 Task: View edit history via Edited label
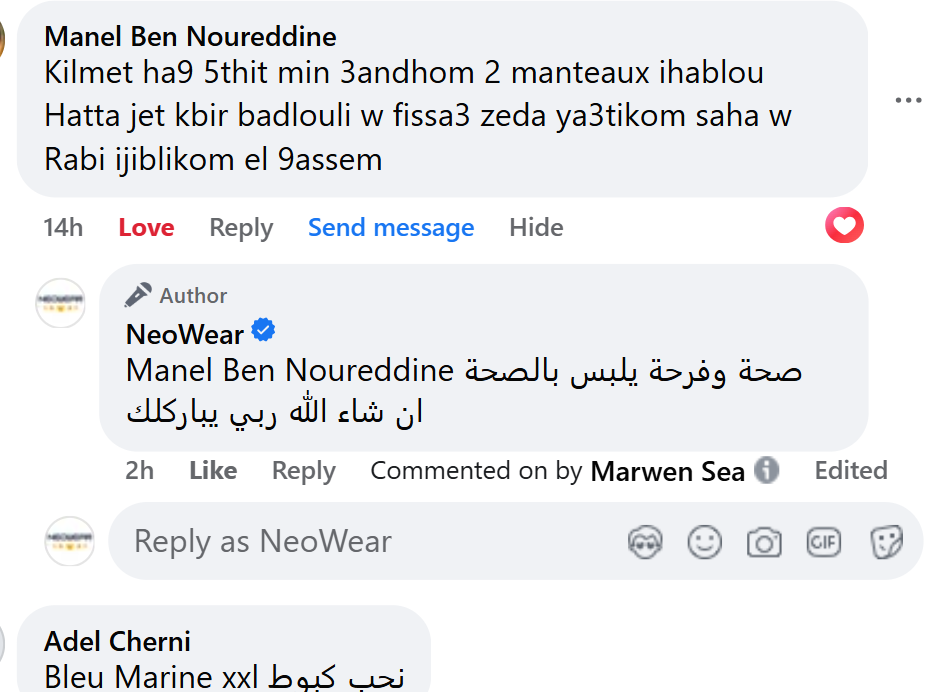[x=851, y=471]
